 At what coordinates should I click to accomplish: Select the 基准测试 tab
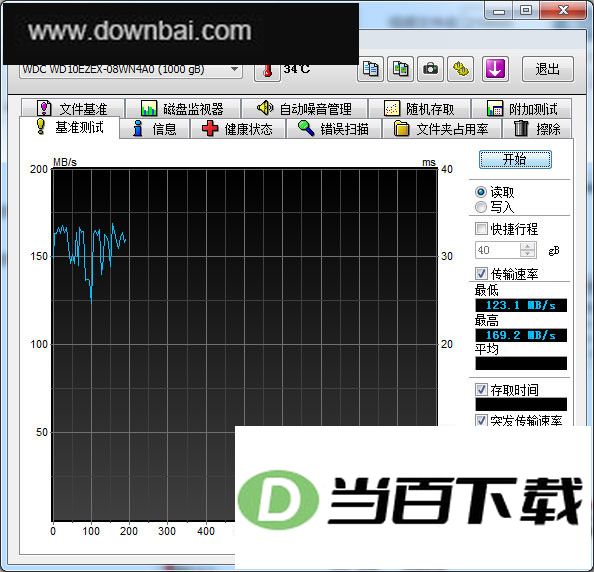pos(70,127)
